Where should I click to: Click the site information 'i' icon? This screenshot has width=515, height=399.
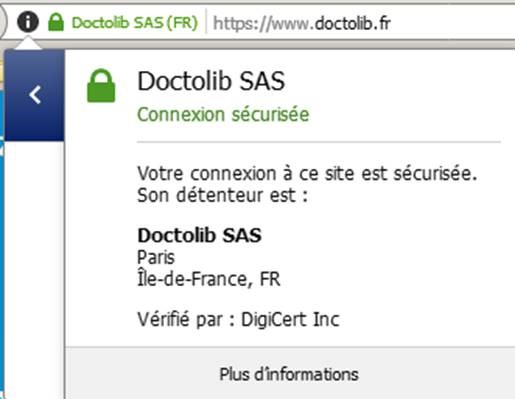[x=28, y=22]
